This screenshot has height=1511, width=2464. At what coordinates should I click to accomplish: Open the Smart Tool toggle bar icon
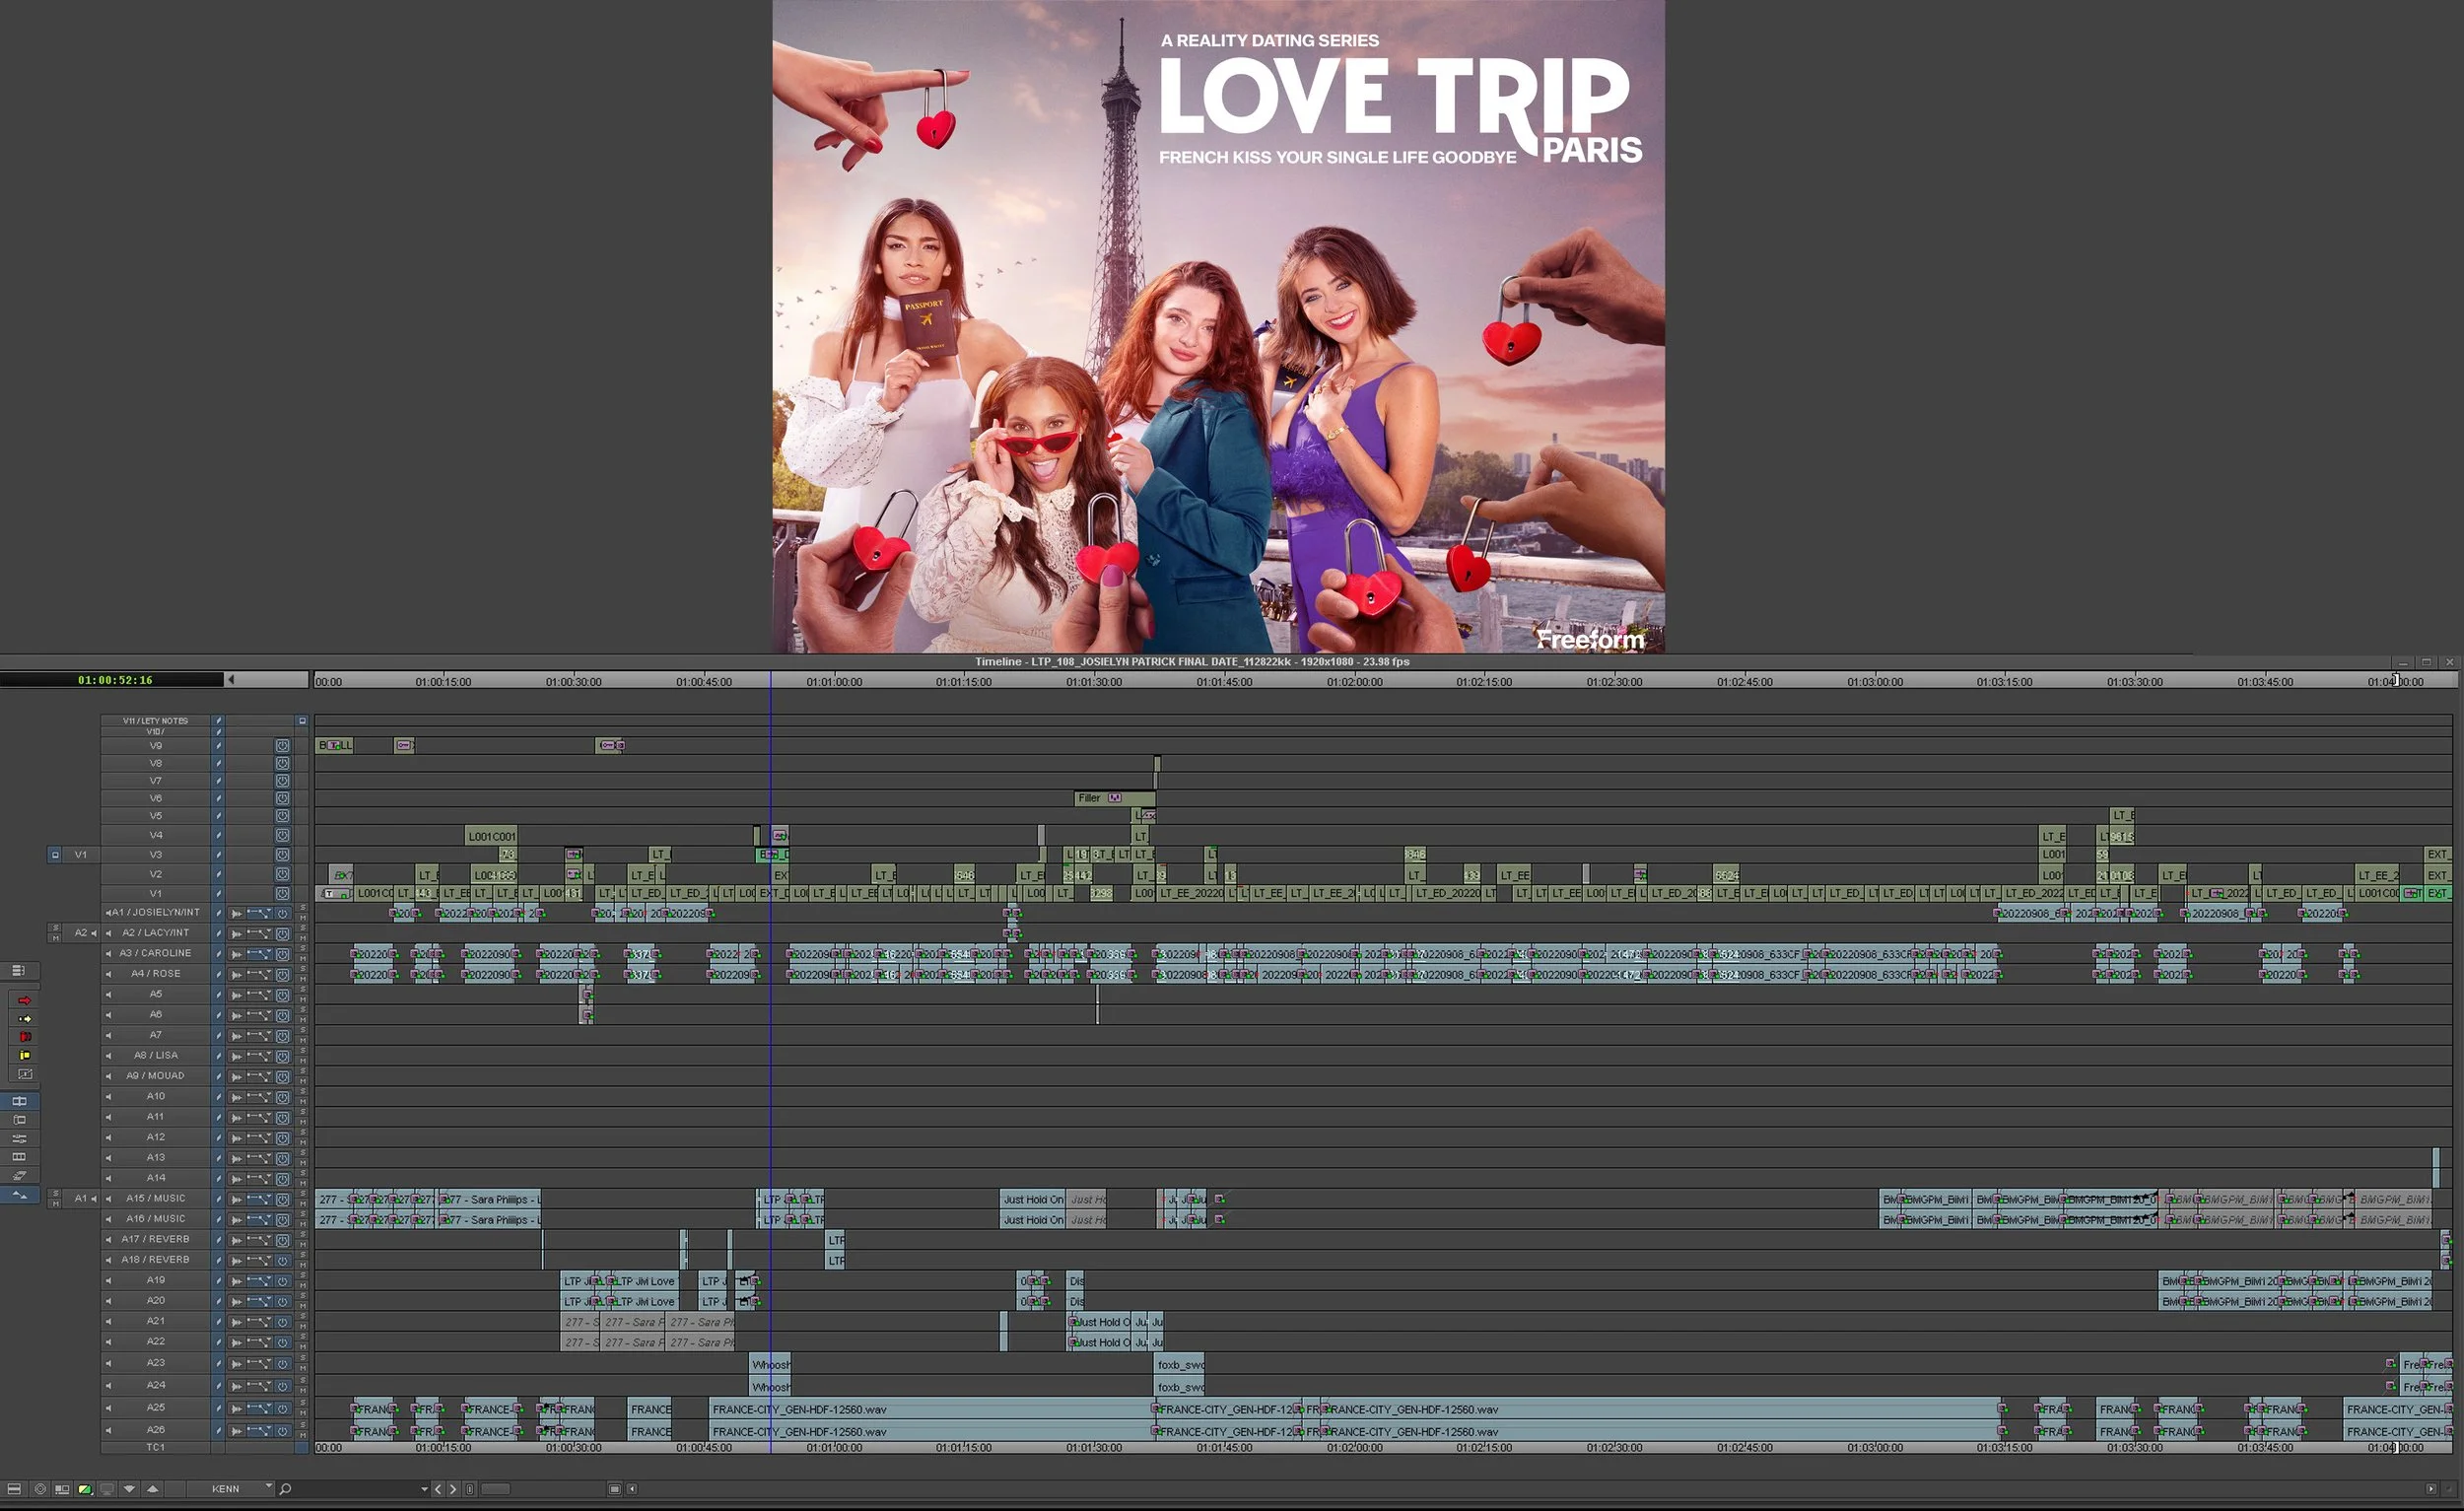click(x=18, y=971)
